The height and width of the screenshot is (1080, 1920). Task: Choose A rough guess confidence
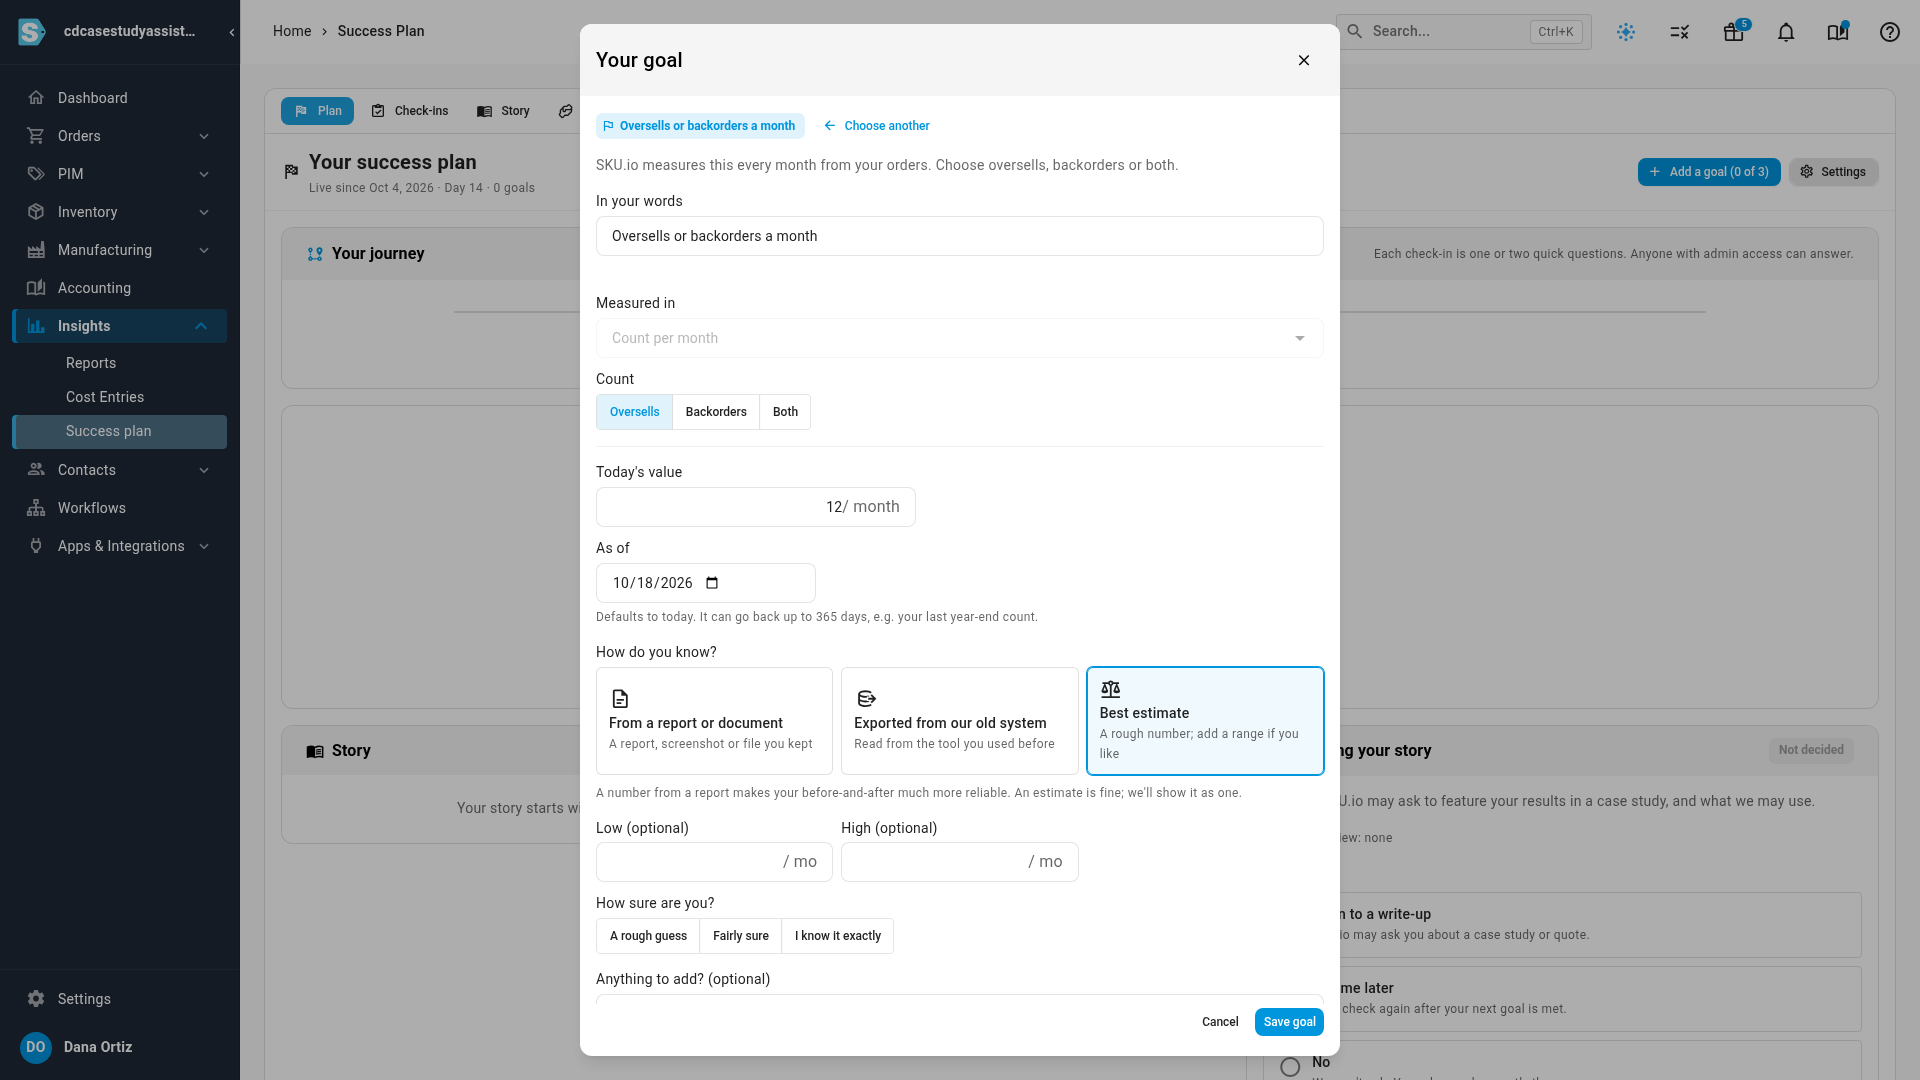pyautogui.click(x=648, y=936)
